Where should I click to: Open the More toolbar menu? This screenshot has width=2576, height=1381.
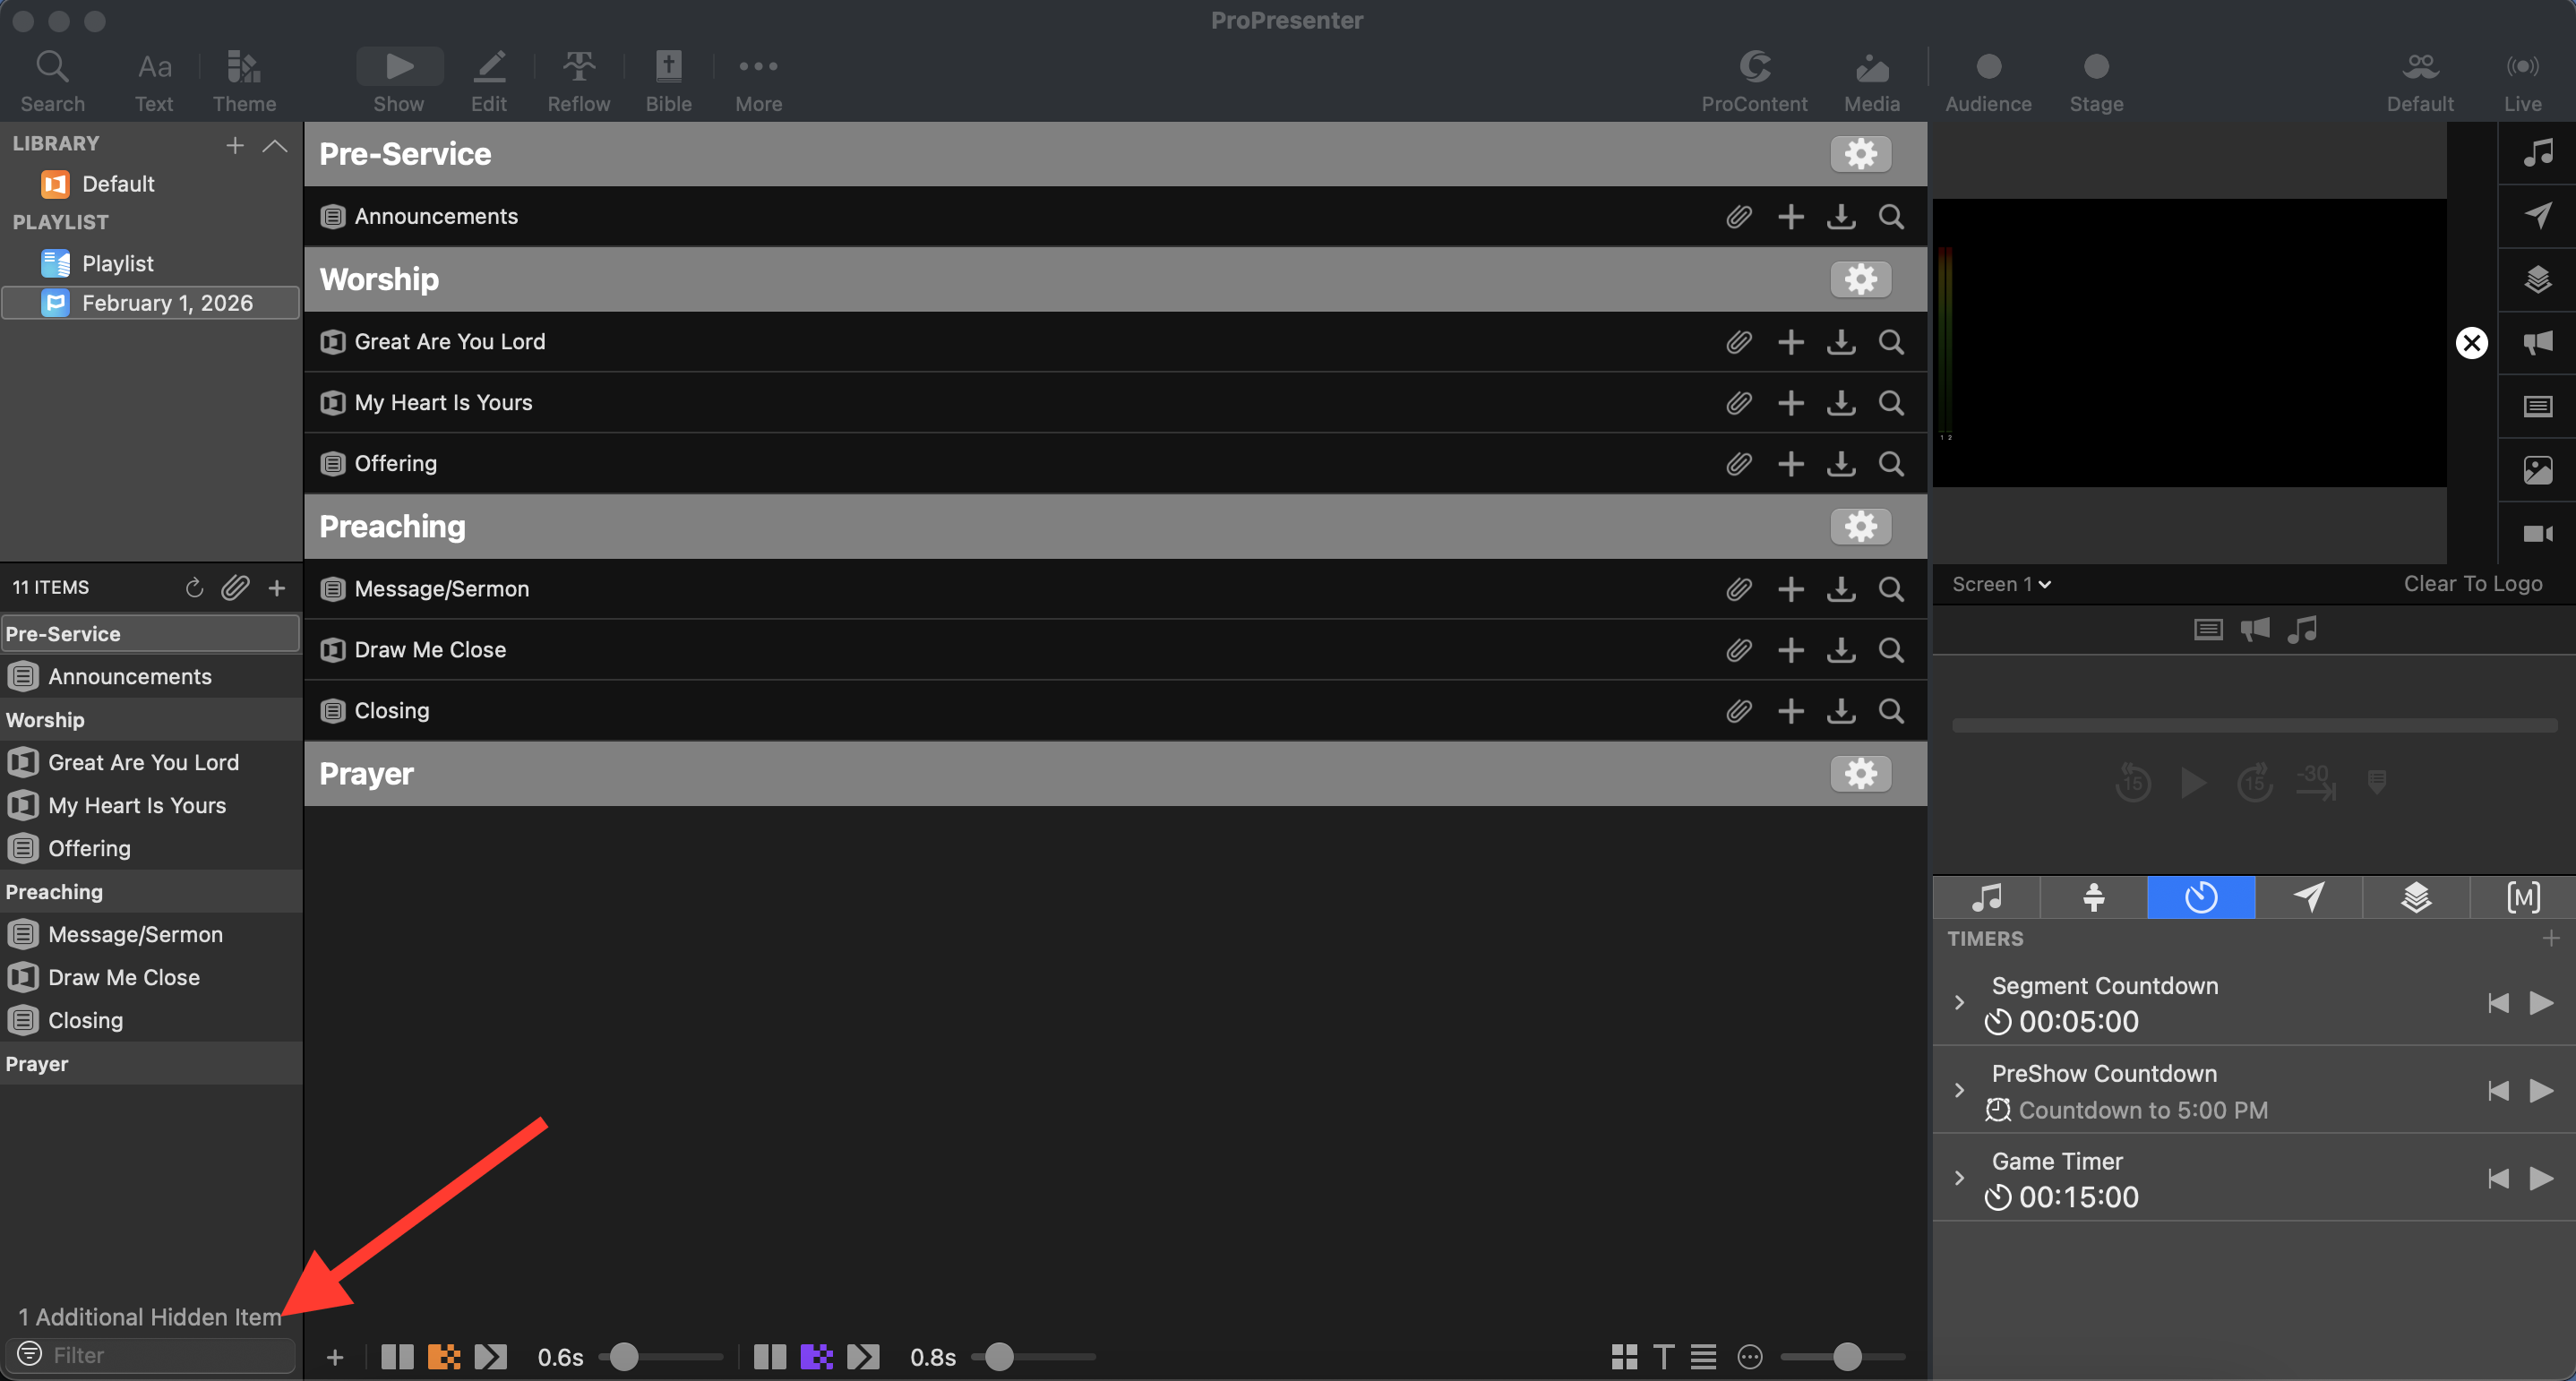[758, 81]
